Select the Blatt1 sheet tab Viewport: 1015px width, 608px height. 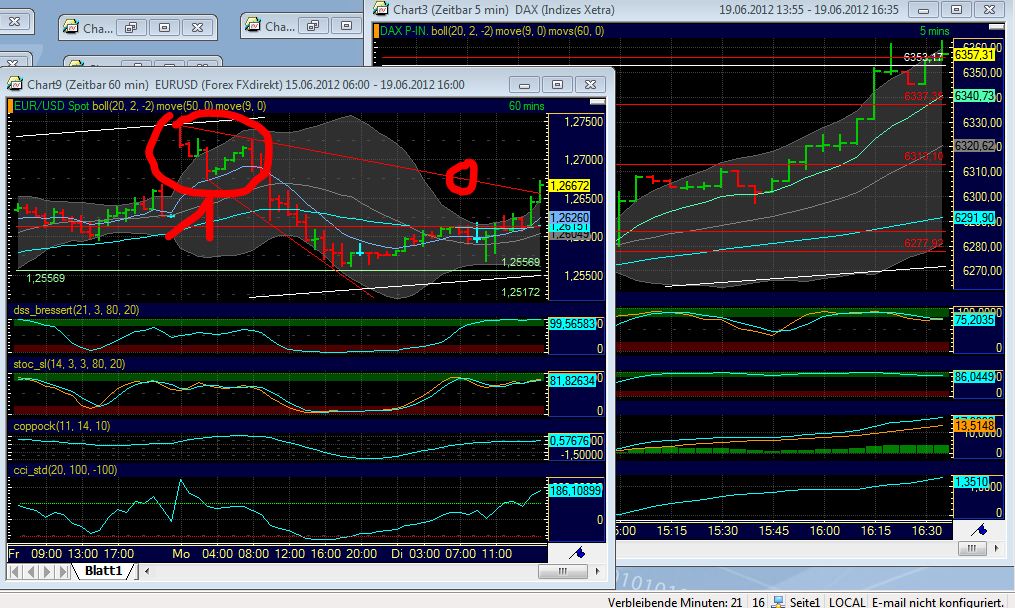click(103, 571)
